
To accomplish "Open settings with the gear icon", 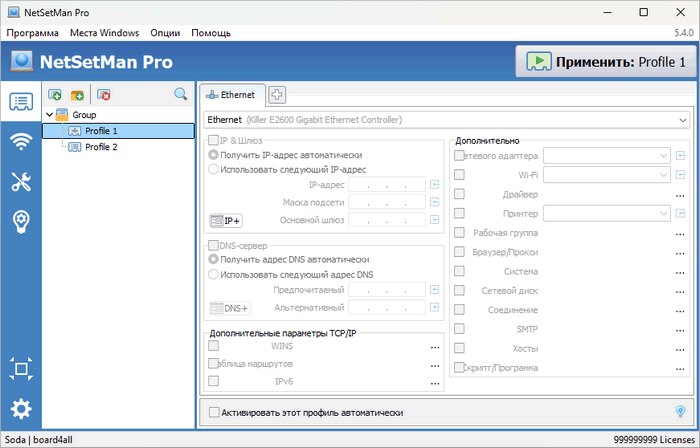I will point(21,409).
